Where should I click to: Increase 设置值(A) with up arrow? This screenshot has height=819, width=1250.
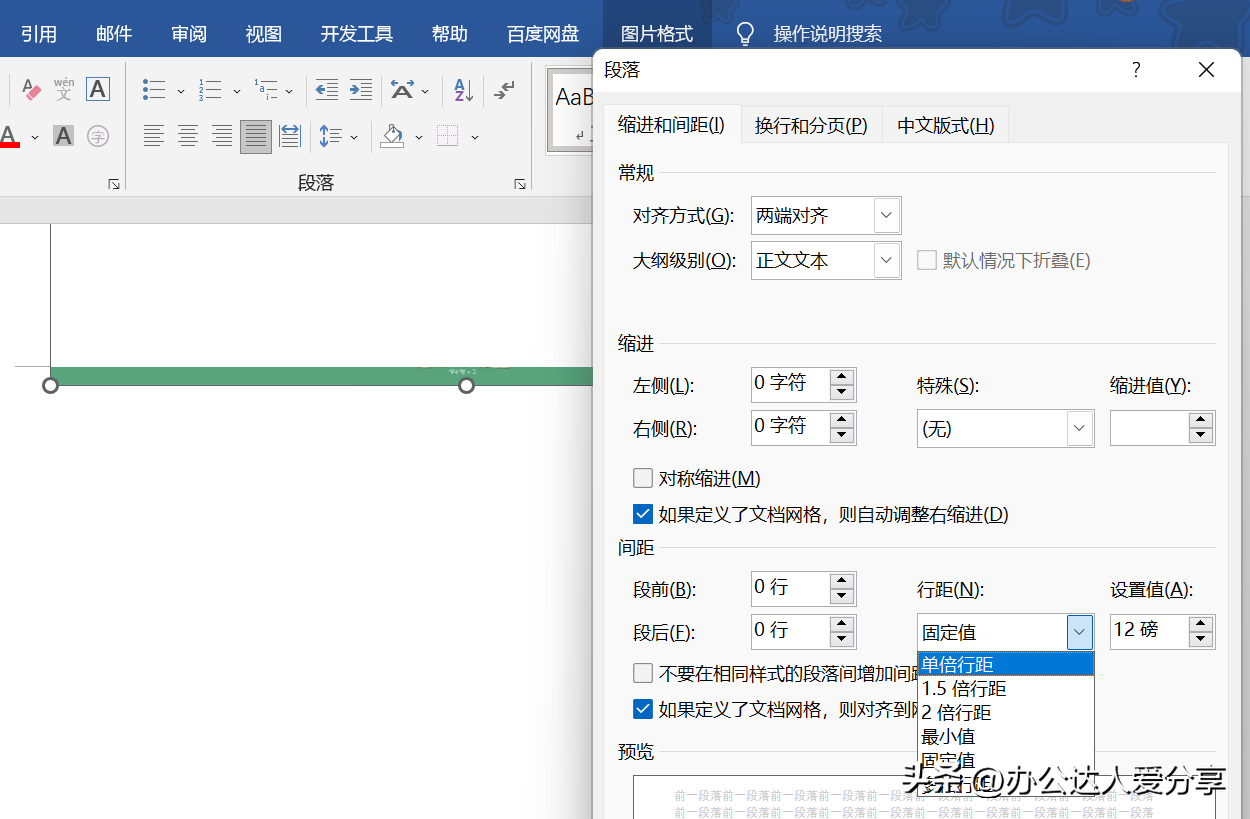coord(1201,623)
